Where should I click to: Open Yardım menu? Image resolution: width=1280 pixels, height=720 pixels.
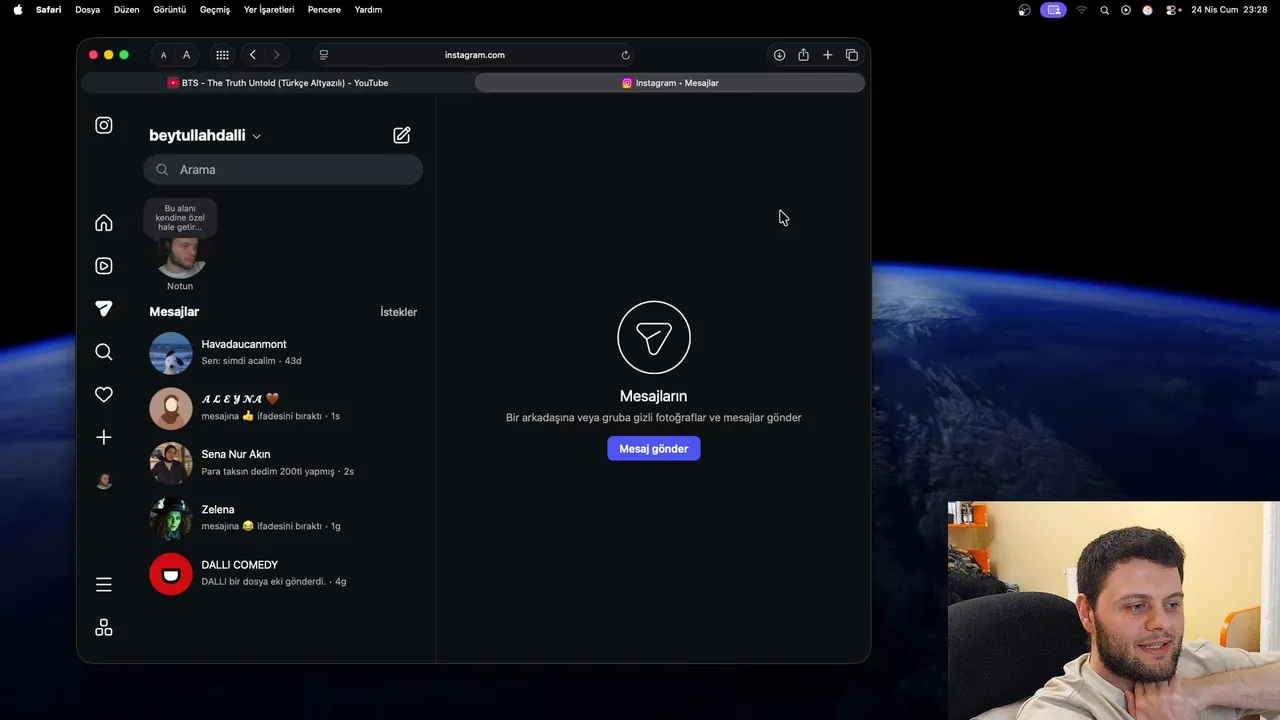coord(368,10)
